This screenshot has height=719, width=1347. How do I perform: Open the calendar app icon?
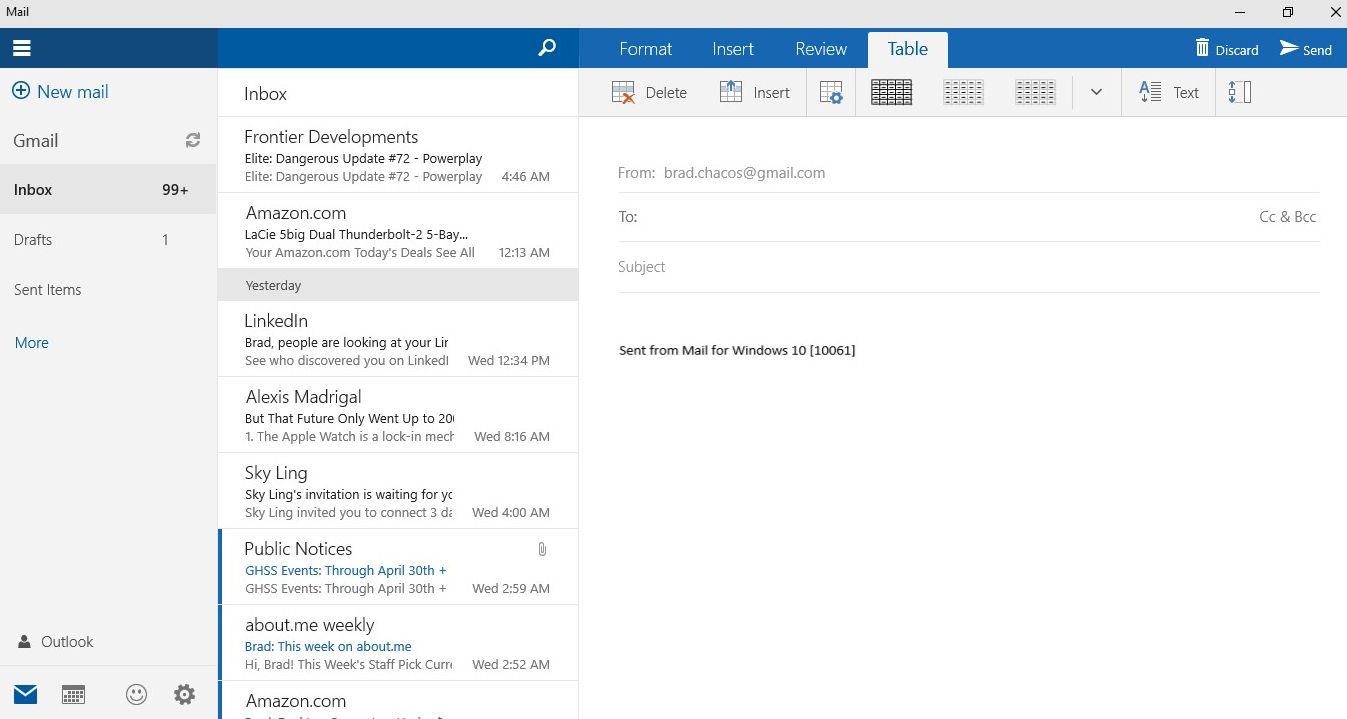[73, 694]
